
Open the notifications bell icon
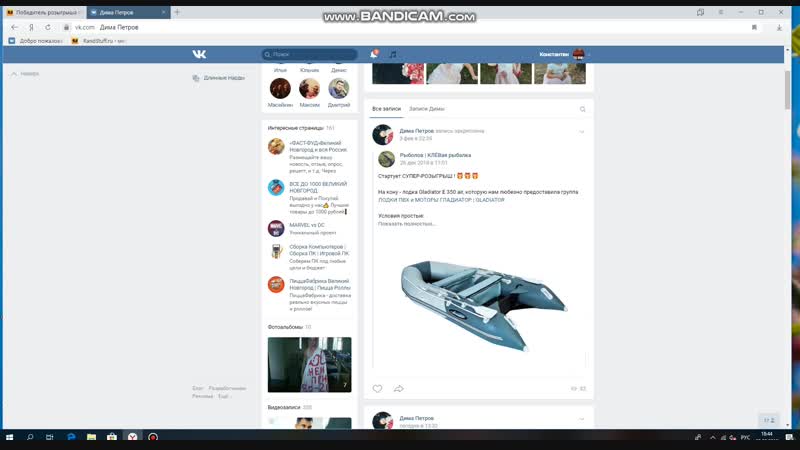374,54
